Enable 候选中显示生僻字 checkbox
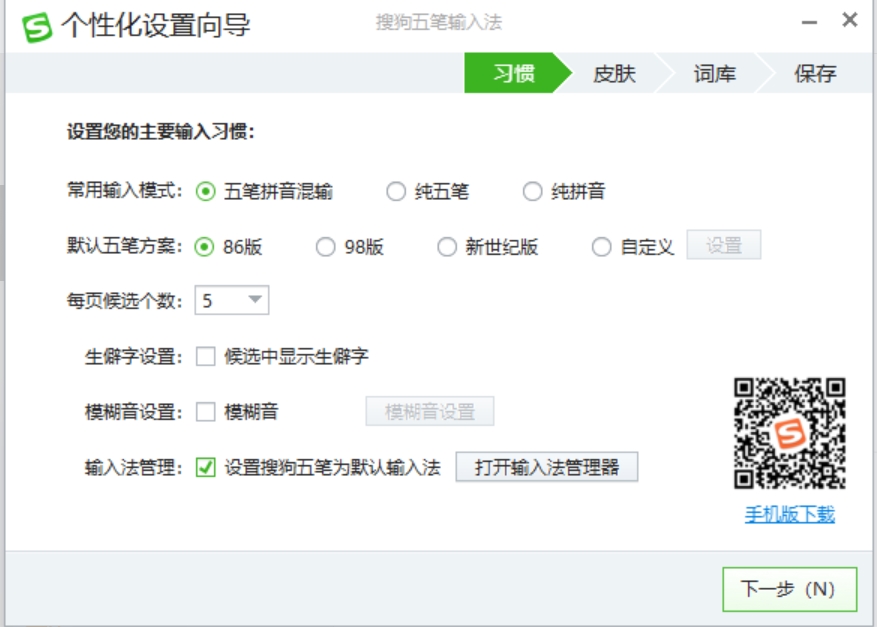The image size is (877, 627). point(205,356)
